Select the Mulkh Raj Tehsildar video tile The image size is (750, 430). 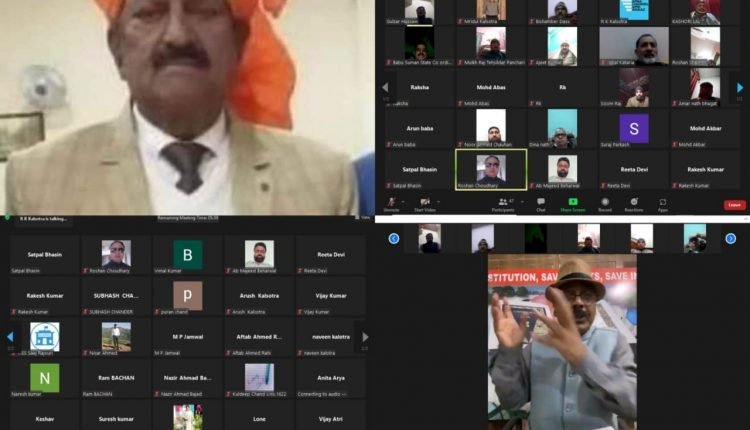[491, 46]
